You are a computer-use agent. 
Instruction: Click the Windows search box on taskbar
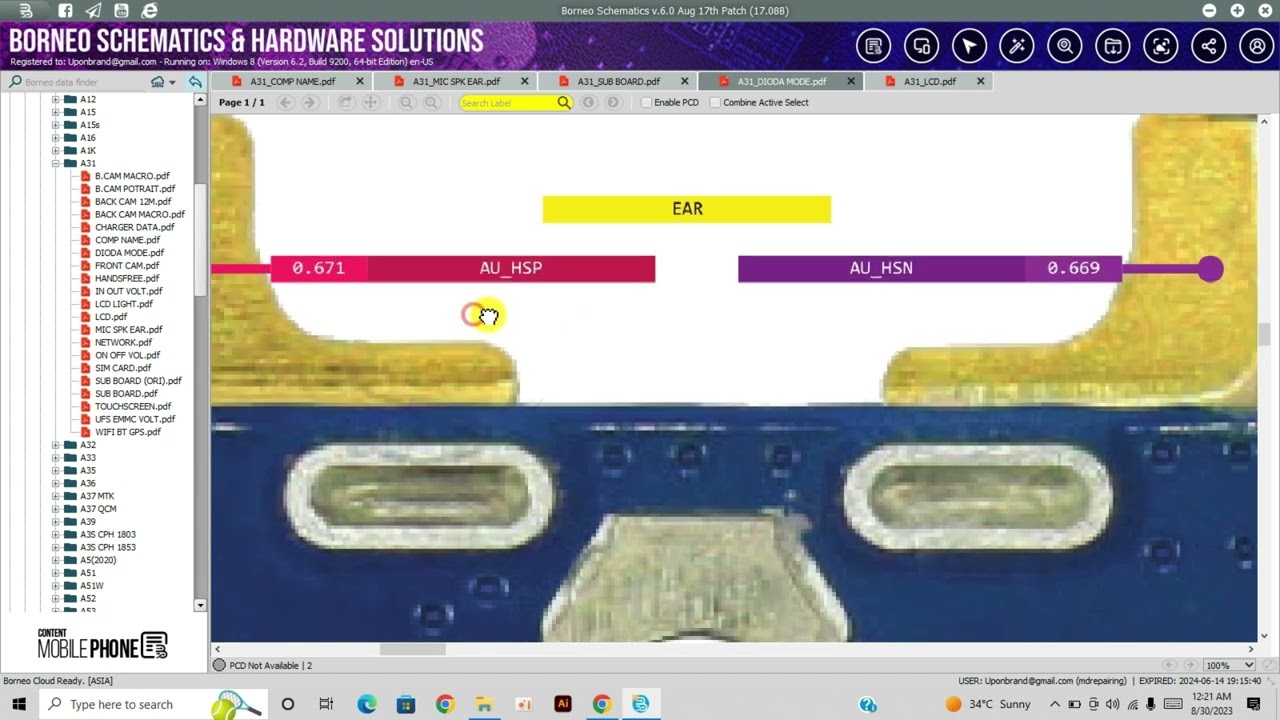[x=152, y=704]
